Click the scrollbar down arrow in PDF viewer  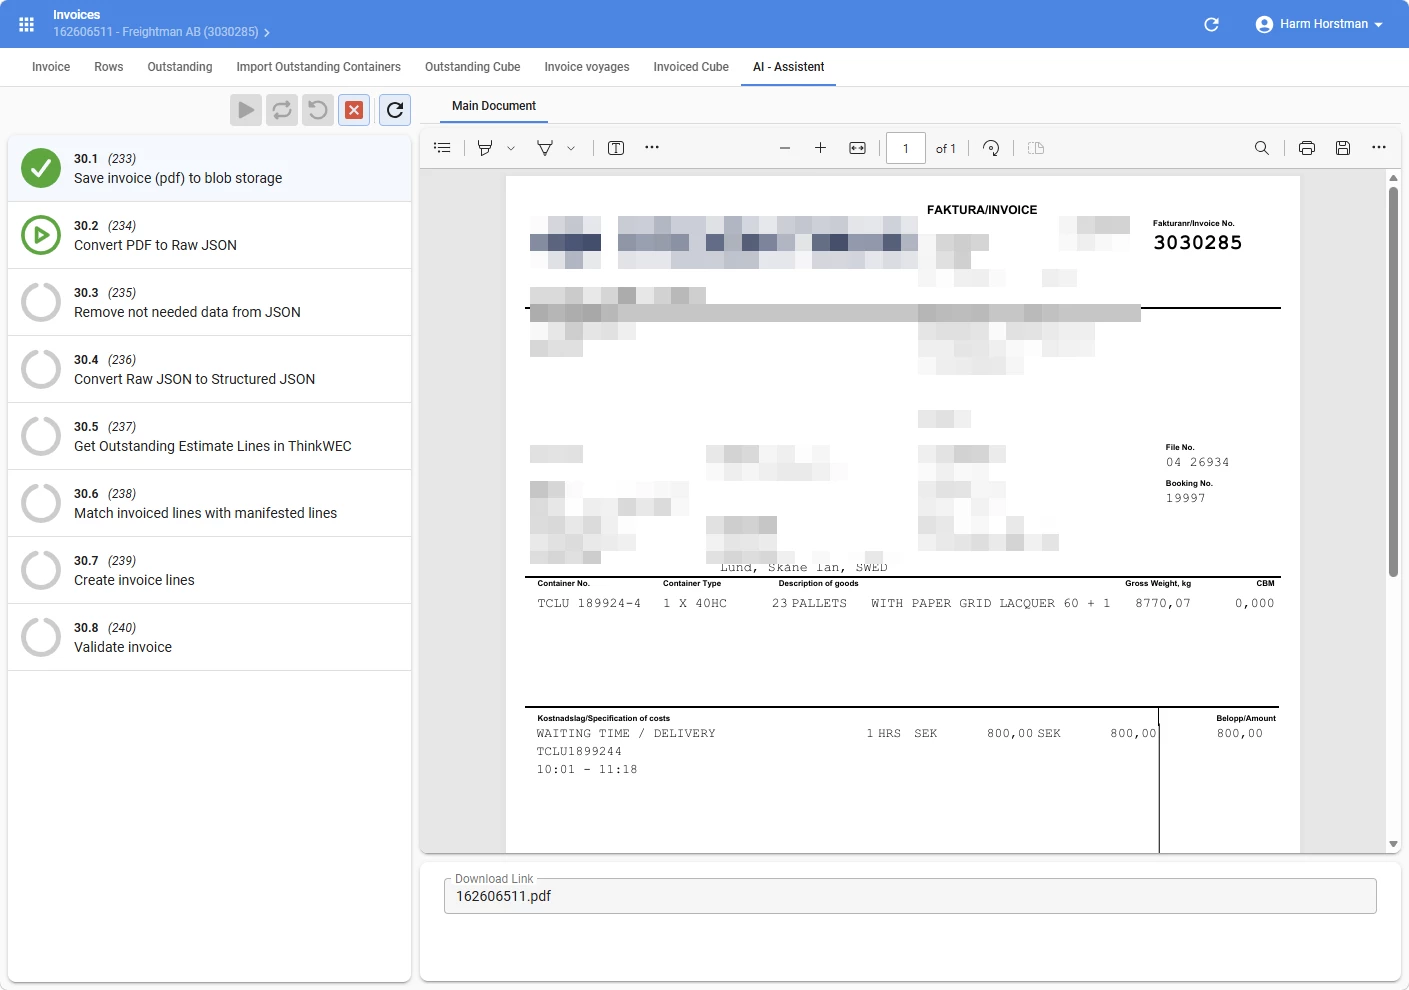1393,845
